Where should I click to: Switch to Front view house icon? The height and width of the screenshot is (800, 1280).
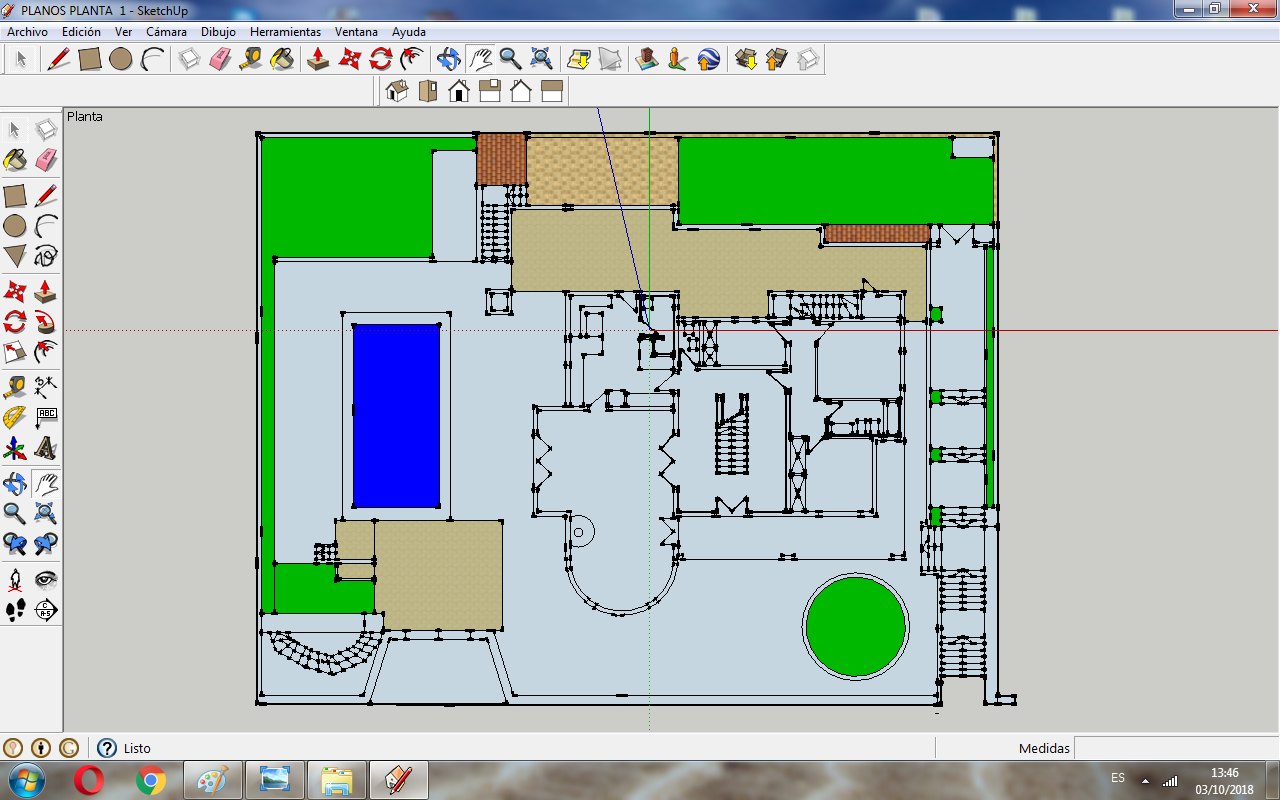tap(459, 92)
